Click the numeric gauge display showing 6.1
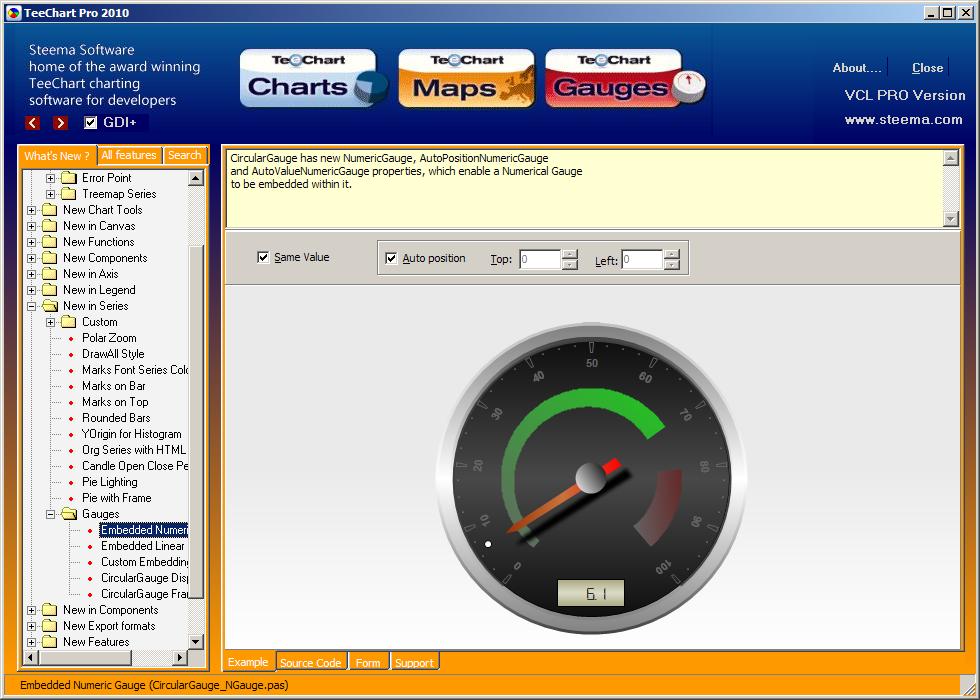The width and height of the screenshot is (980, 700). (x=591, y=594)
